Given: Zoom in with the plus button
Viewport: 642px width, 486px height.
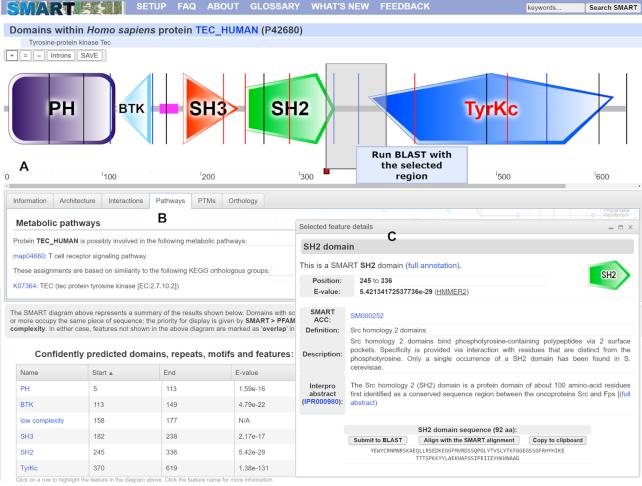Looking at the screenshot, I should point(12,55).
